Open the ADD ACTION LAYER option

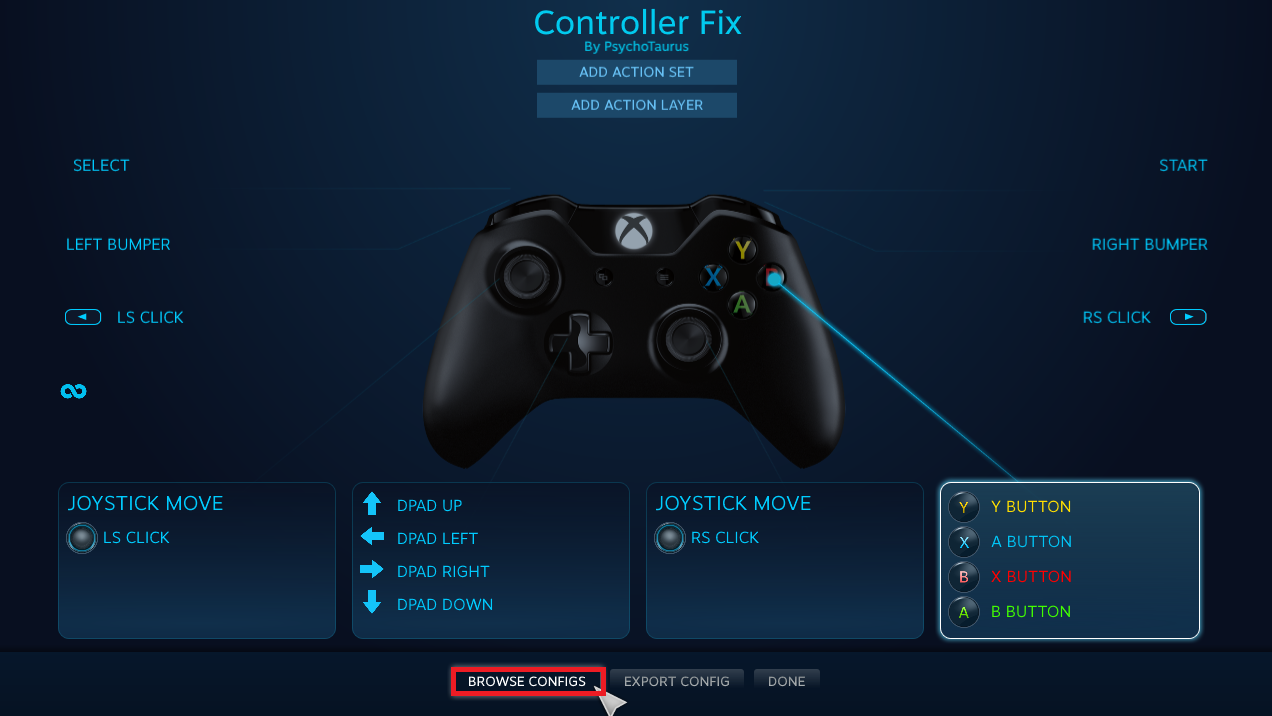(x=637, y=105)
